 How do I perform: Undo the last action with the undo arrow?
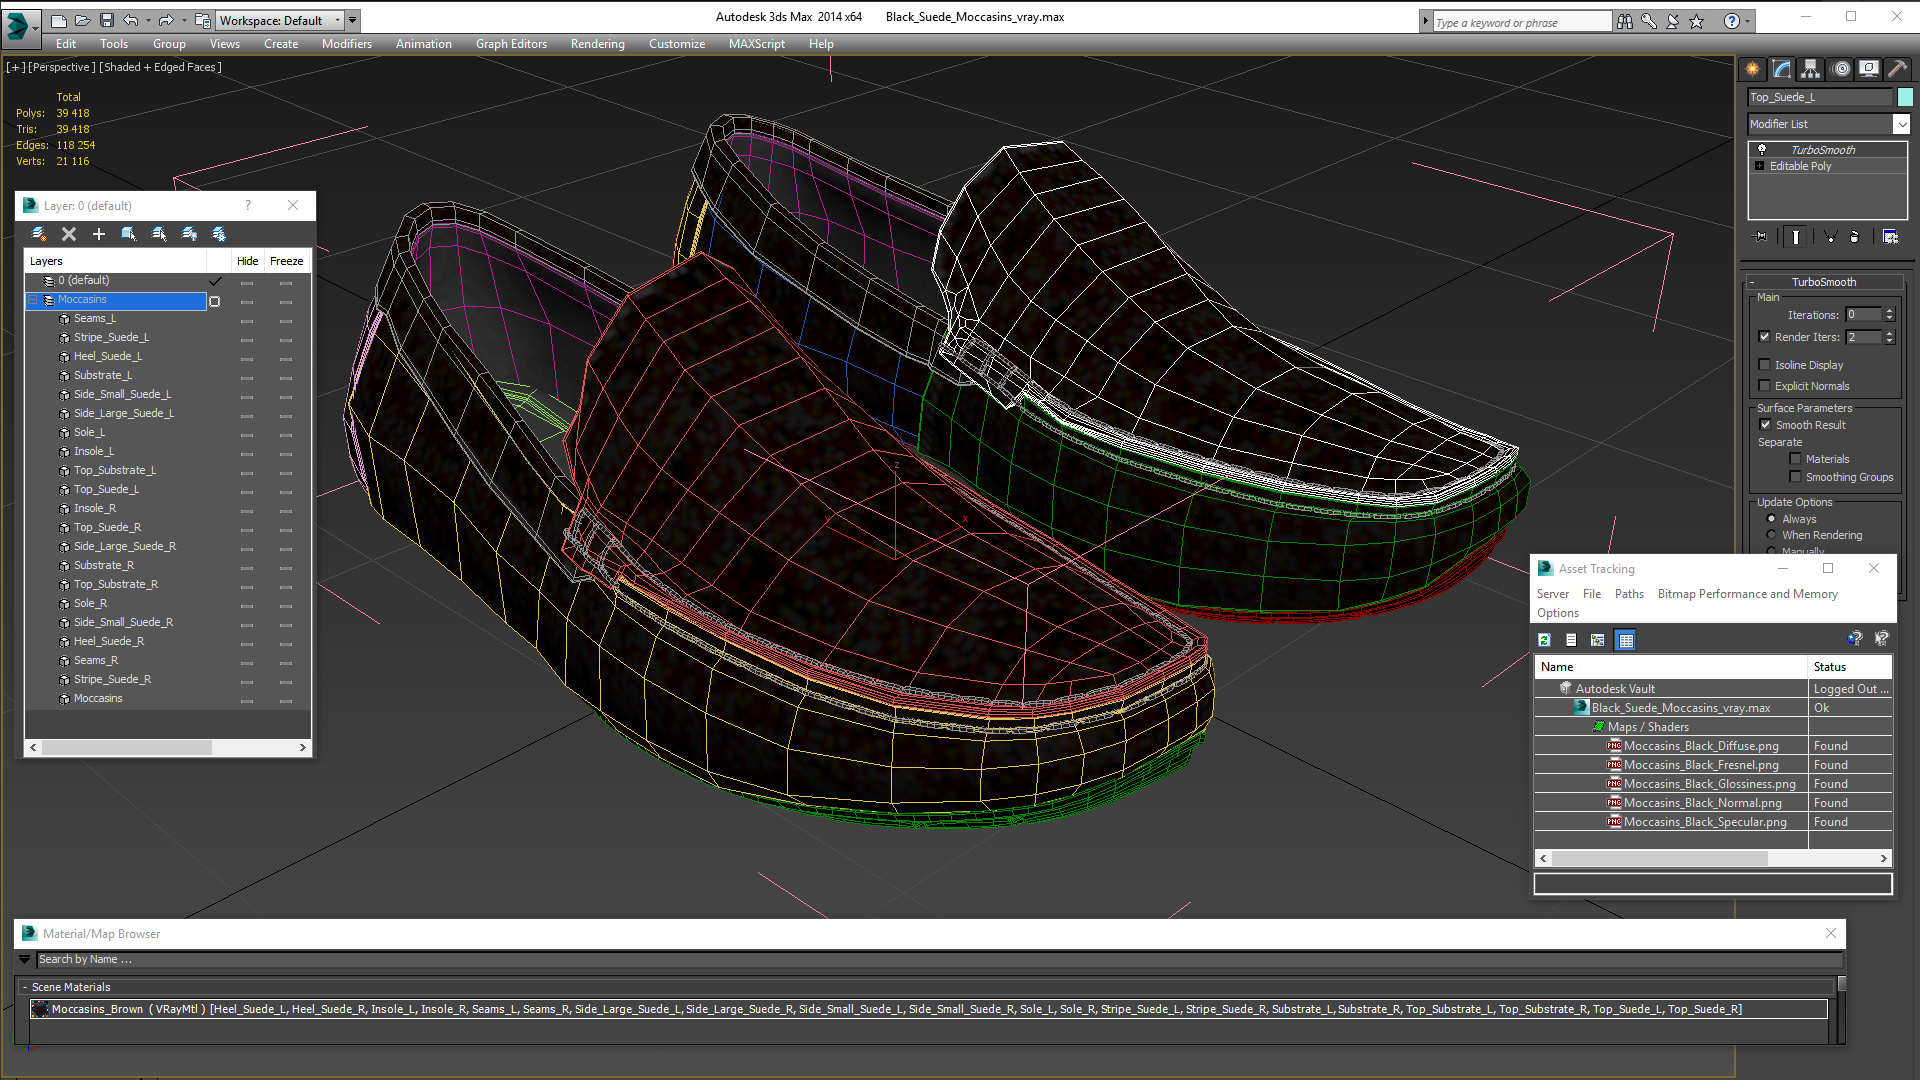point(130,20)
